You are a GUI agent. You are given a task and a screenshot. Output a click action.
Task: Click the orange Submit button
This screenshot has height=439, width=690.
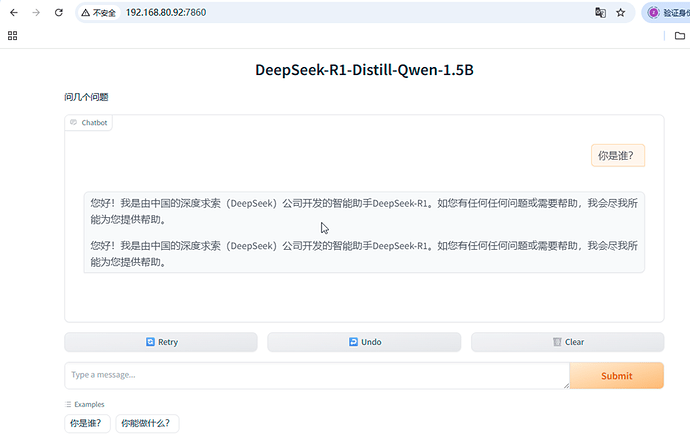click(616, 376)
